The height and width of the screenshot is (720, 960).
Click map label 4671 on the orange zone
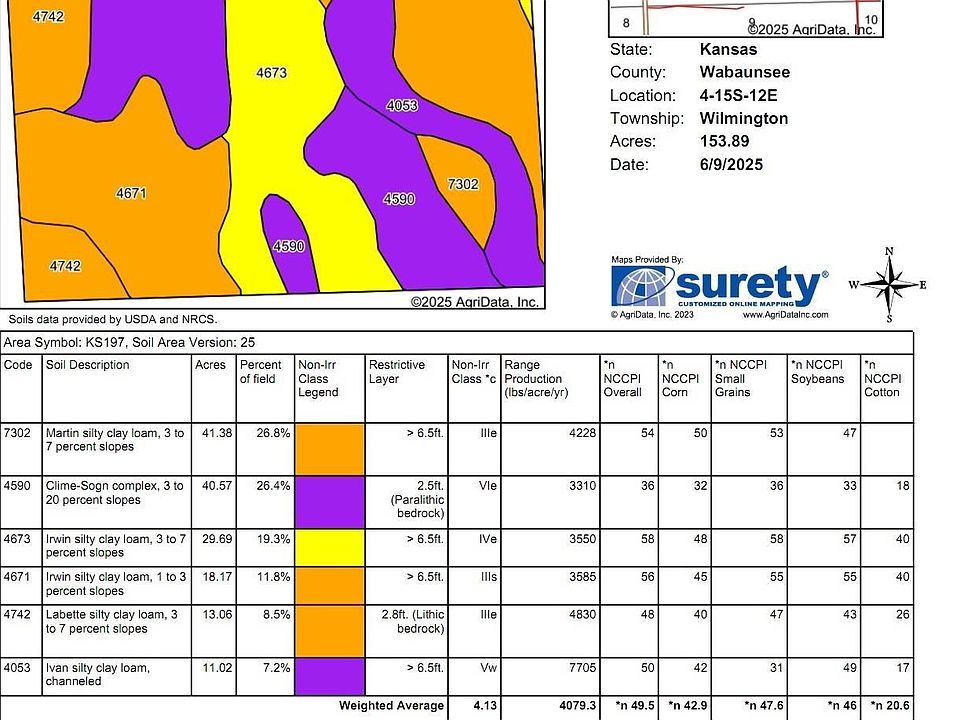(x=131, y=193)
